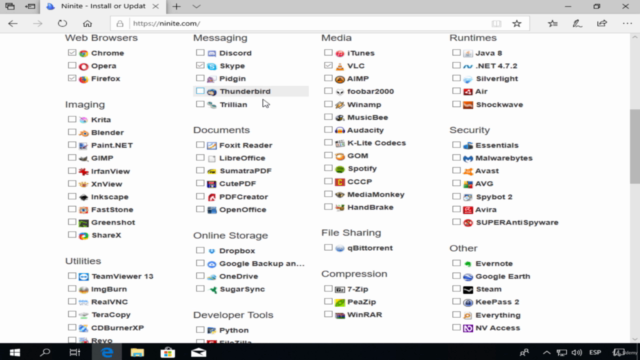Check the WinRAR checkbox
The height and width of the screenshot is (360, 640).
(328, 314)
